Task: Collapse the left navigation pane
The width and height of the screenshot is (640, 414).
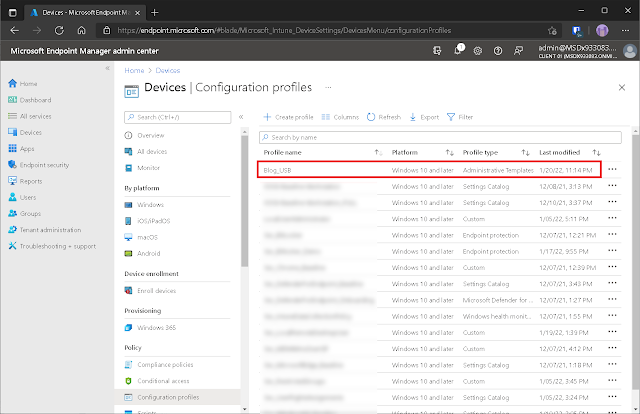Action: [107, 68]
